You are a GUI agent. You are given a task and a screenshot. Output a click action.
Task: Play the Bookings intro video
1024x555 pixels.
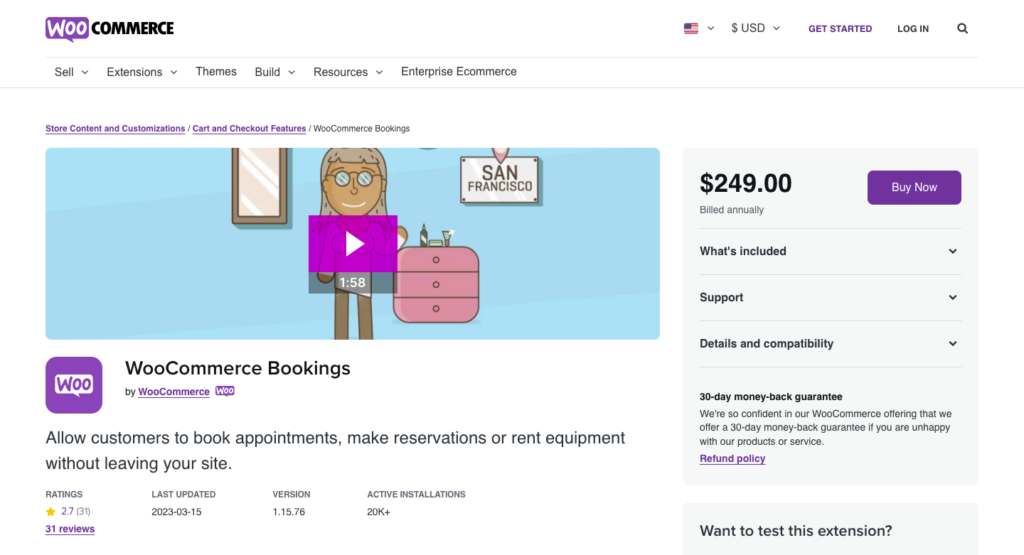coord(353,244)
